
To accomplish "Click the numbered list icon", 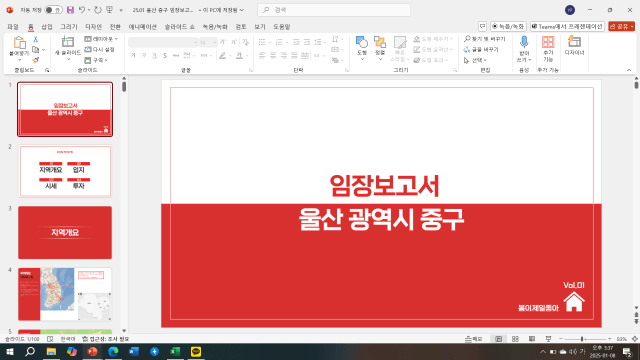I will (279, 42).
